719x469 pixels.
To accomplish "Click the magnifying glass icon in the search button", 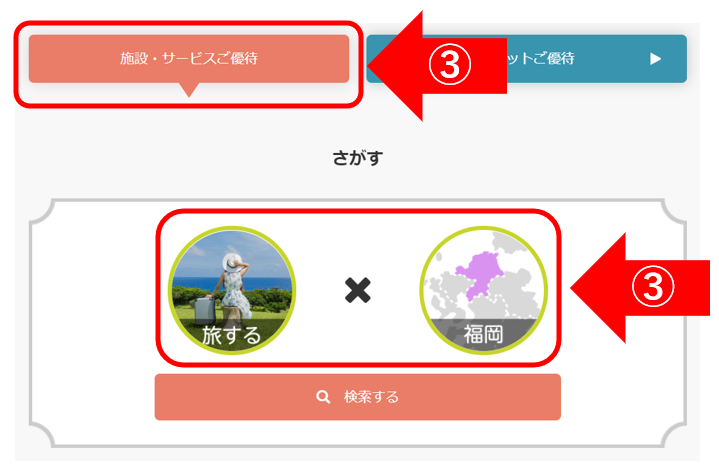I will [x=323, y=397].
